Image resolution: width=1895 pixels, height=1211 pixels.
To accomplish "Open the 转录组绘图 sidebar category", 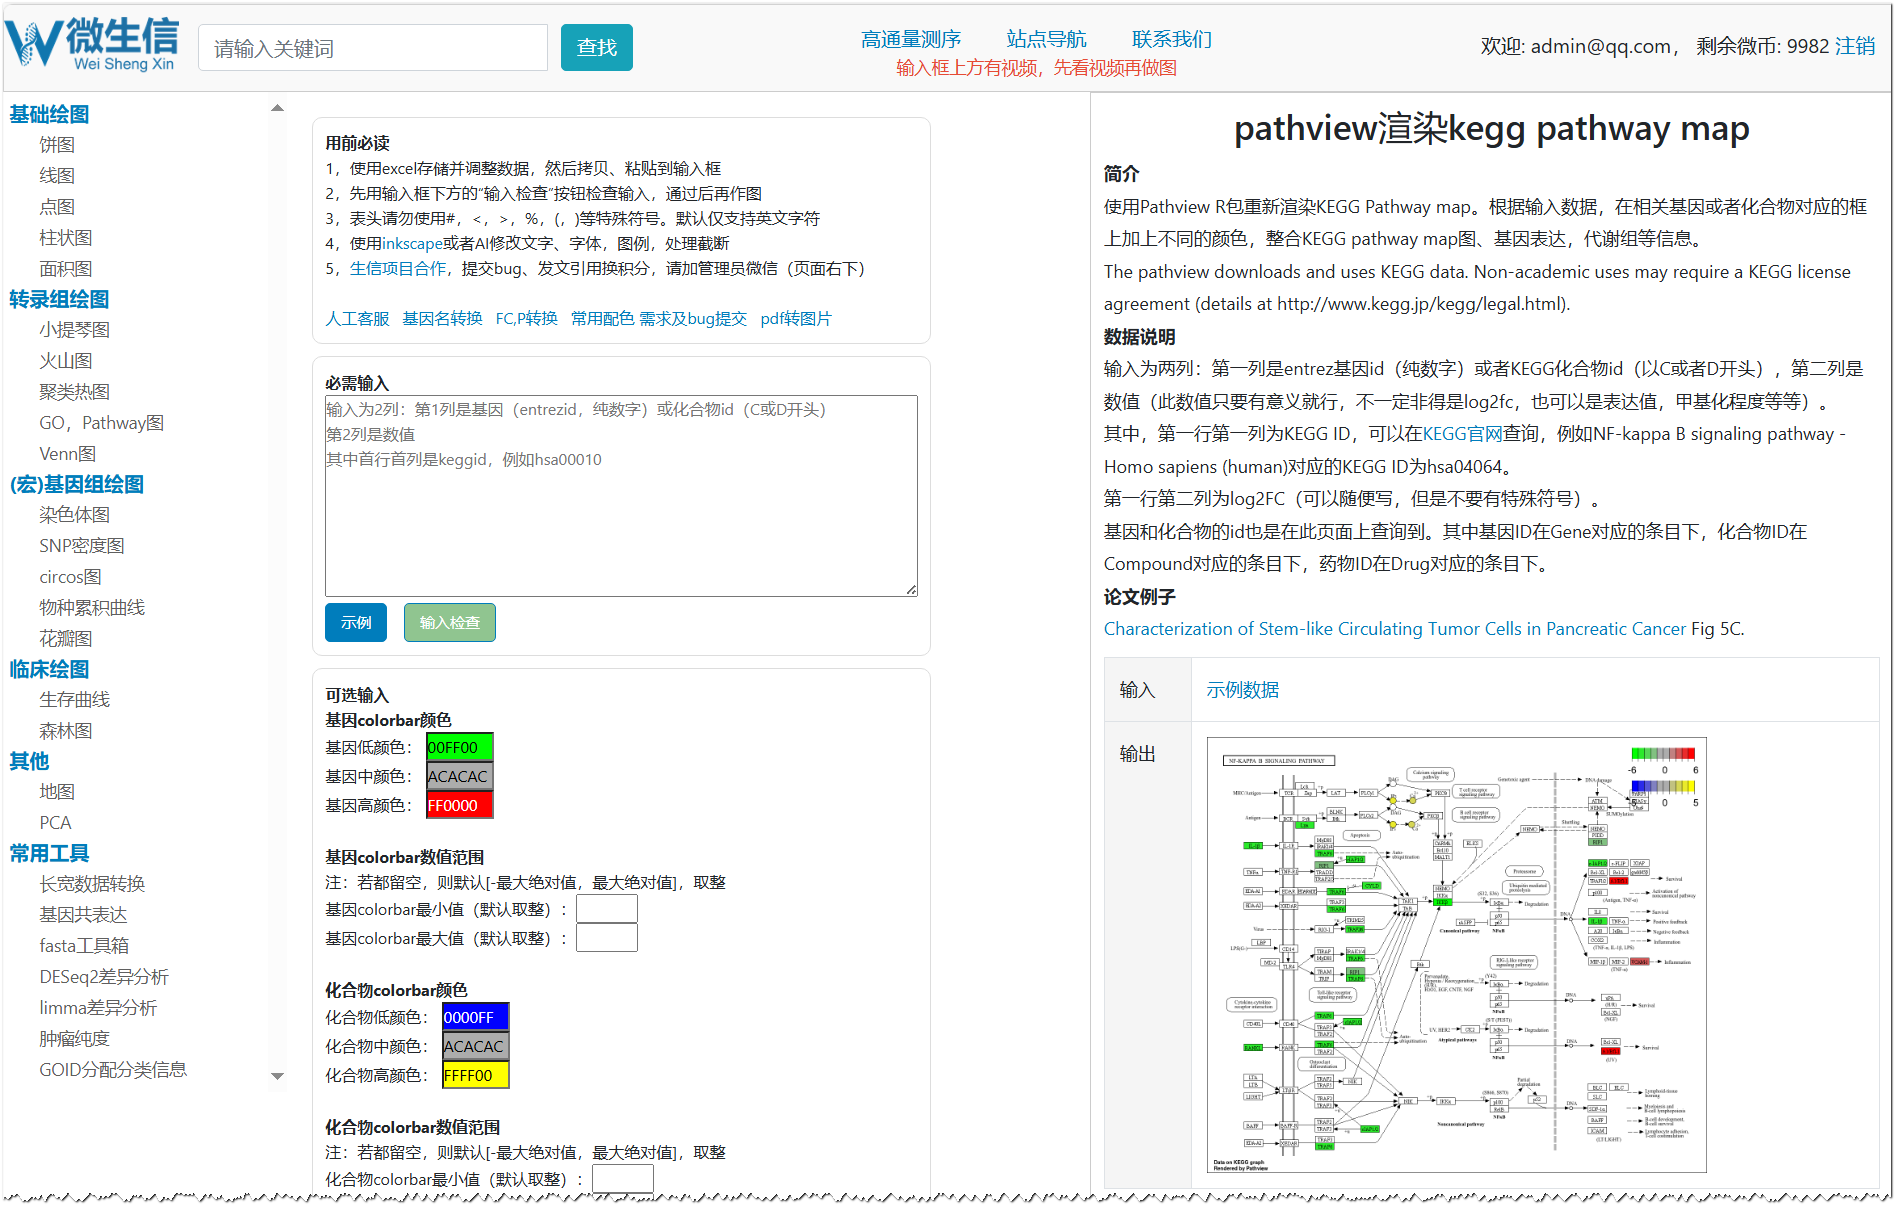I will (59, 299).
